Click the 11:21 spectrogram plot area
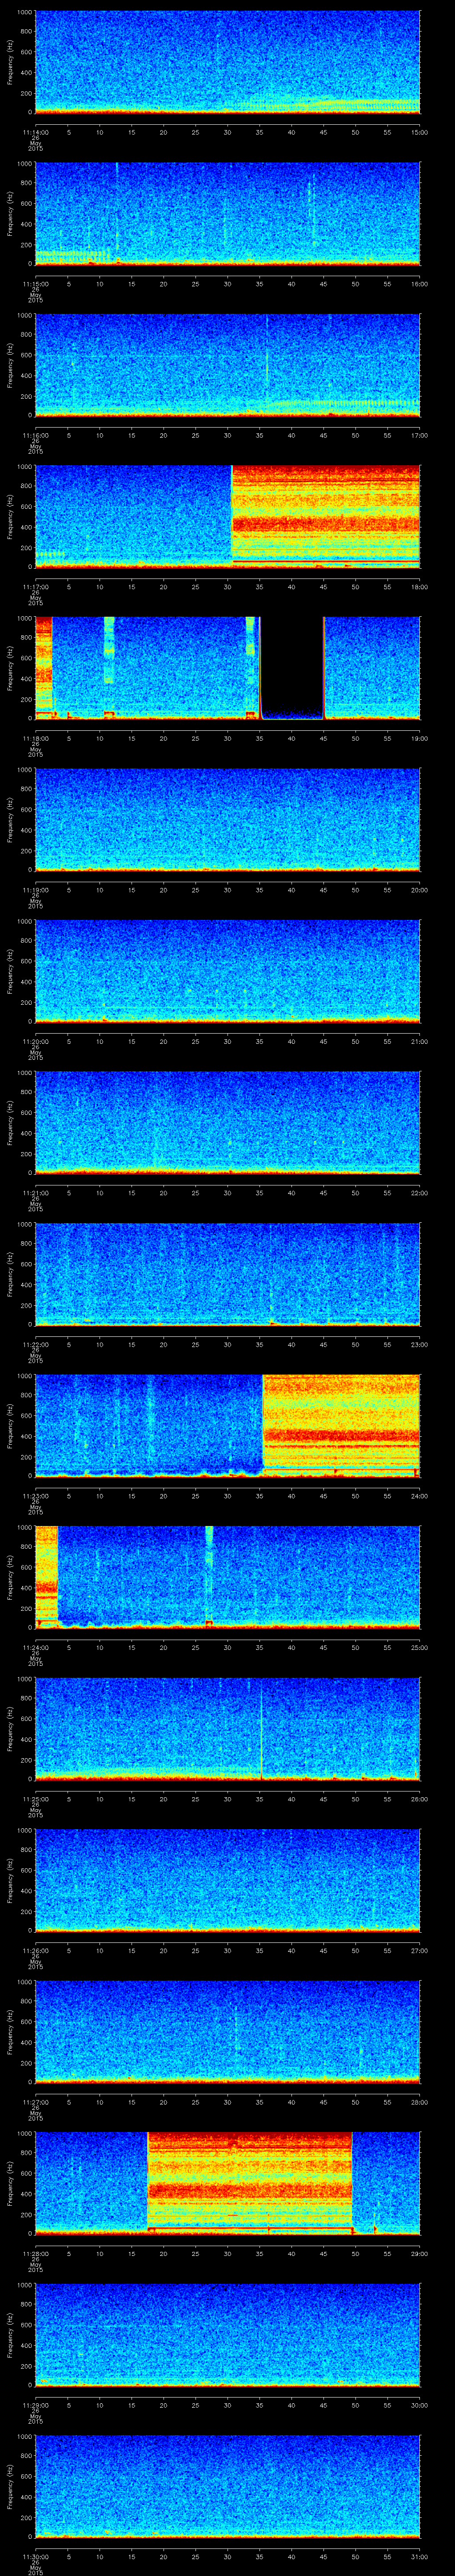The height and width of the screenshot is (2576, 455). tap(227, 1121)
